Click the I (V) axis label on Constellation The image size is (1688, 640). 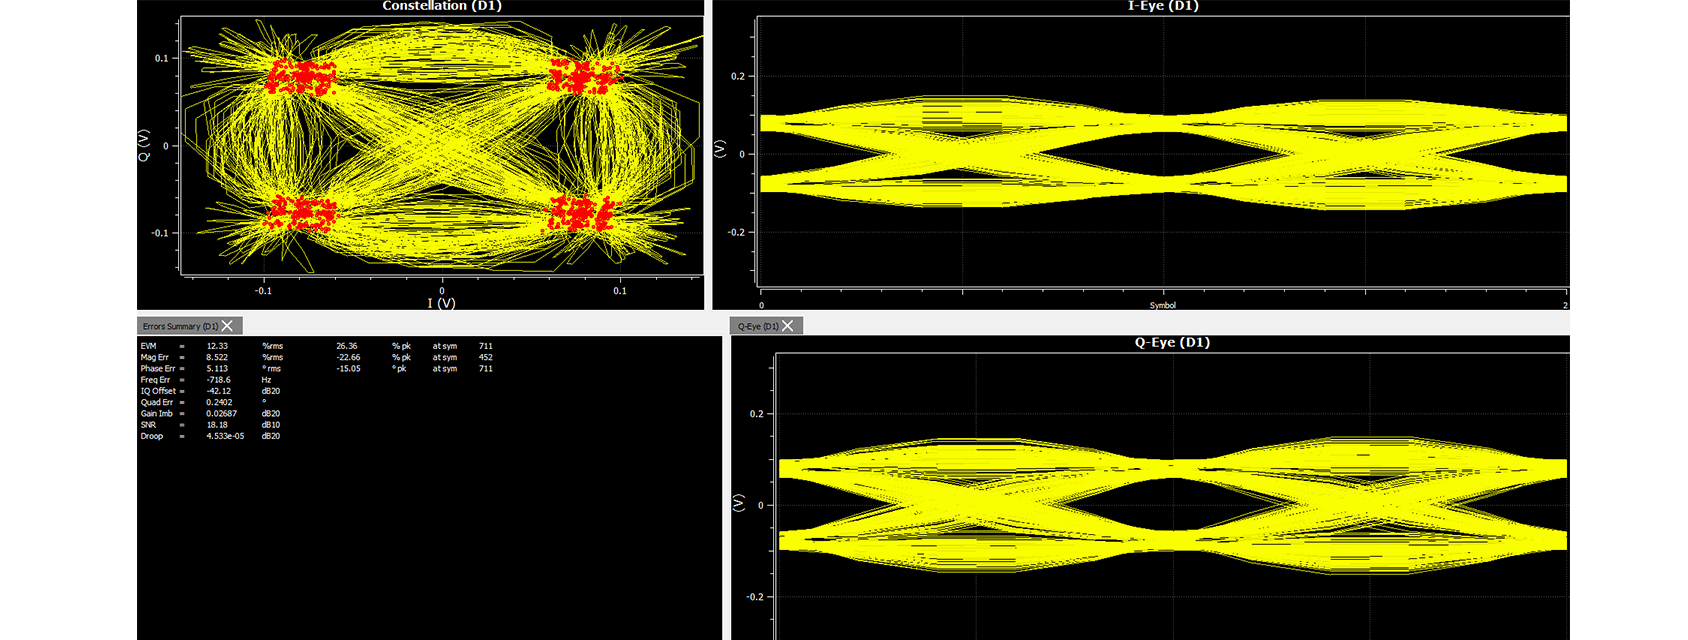click(441, 303)
